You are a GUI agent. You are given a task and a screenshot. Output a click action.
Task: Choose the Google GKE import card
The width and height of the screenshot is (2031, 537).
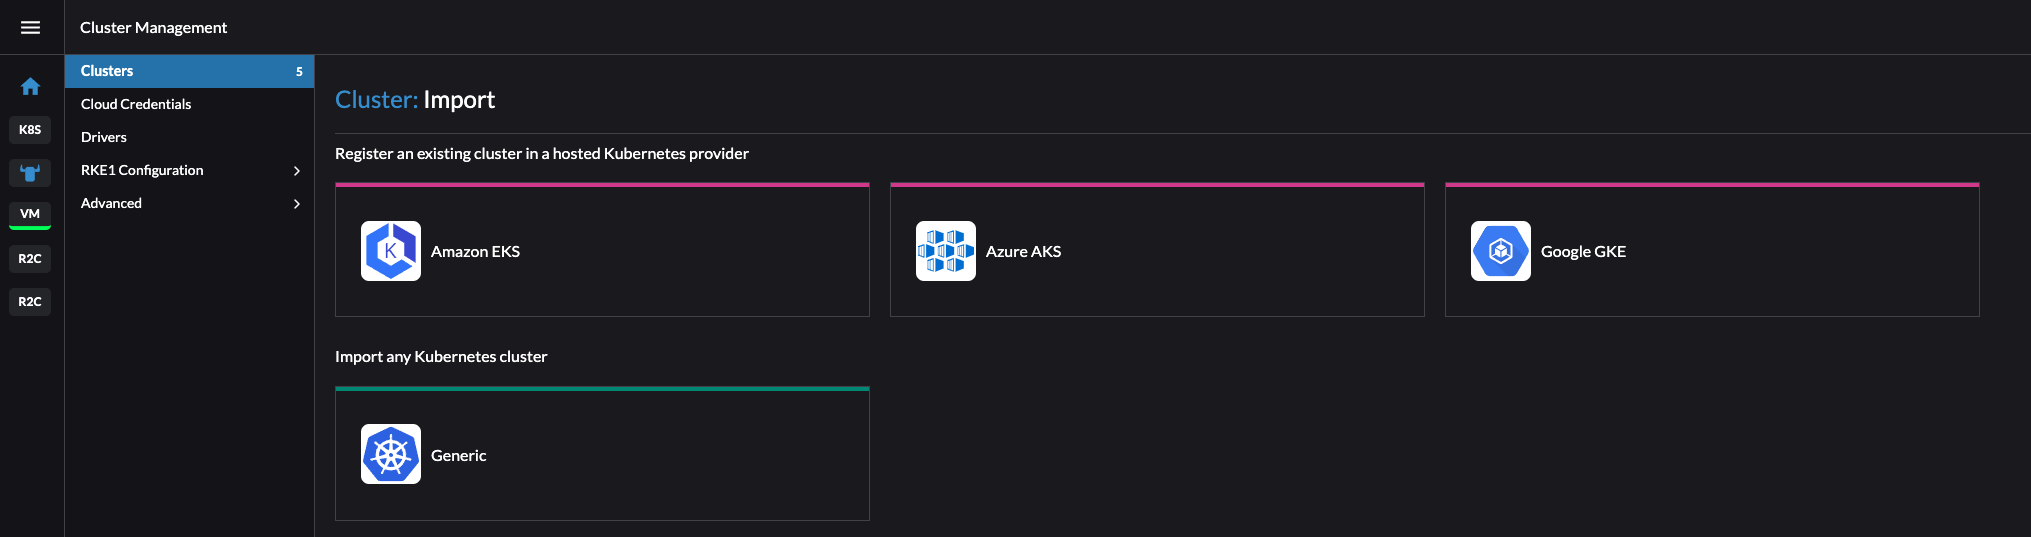1712,250
